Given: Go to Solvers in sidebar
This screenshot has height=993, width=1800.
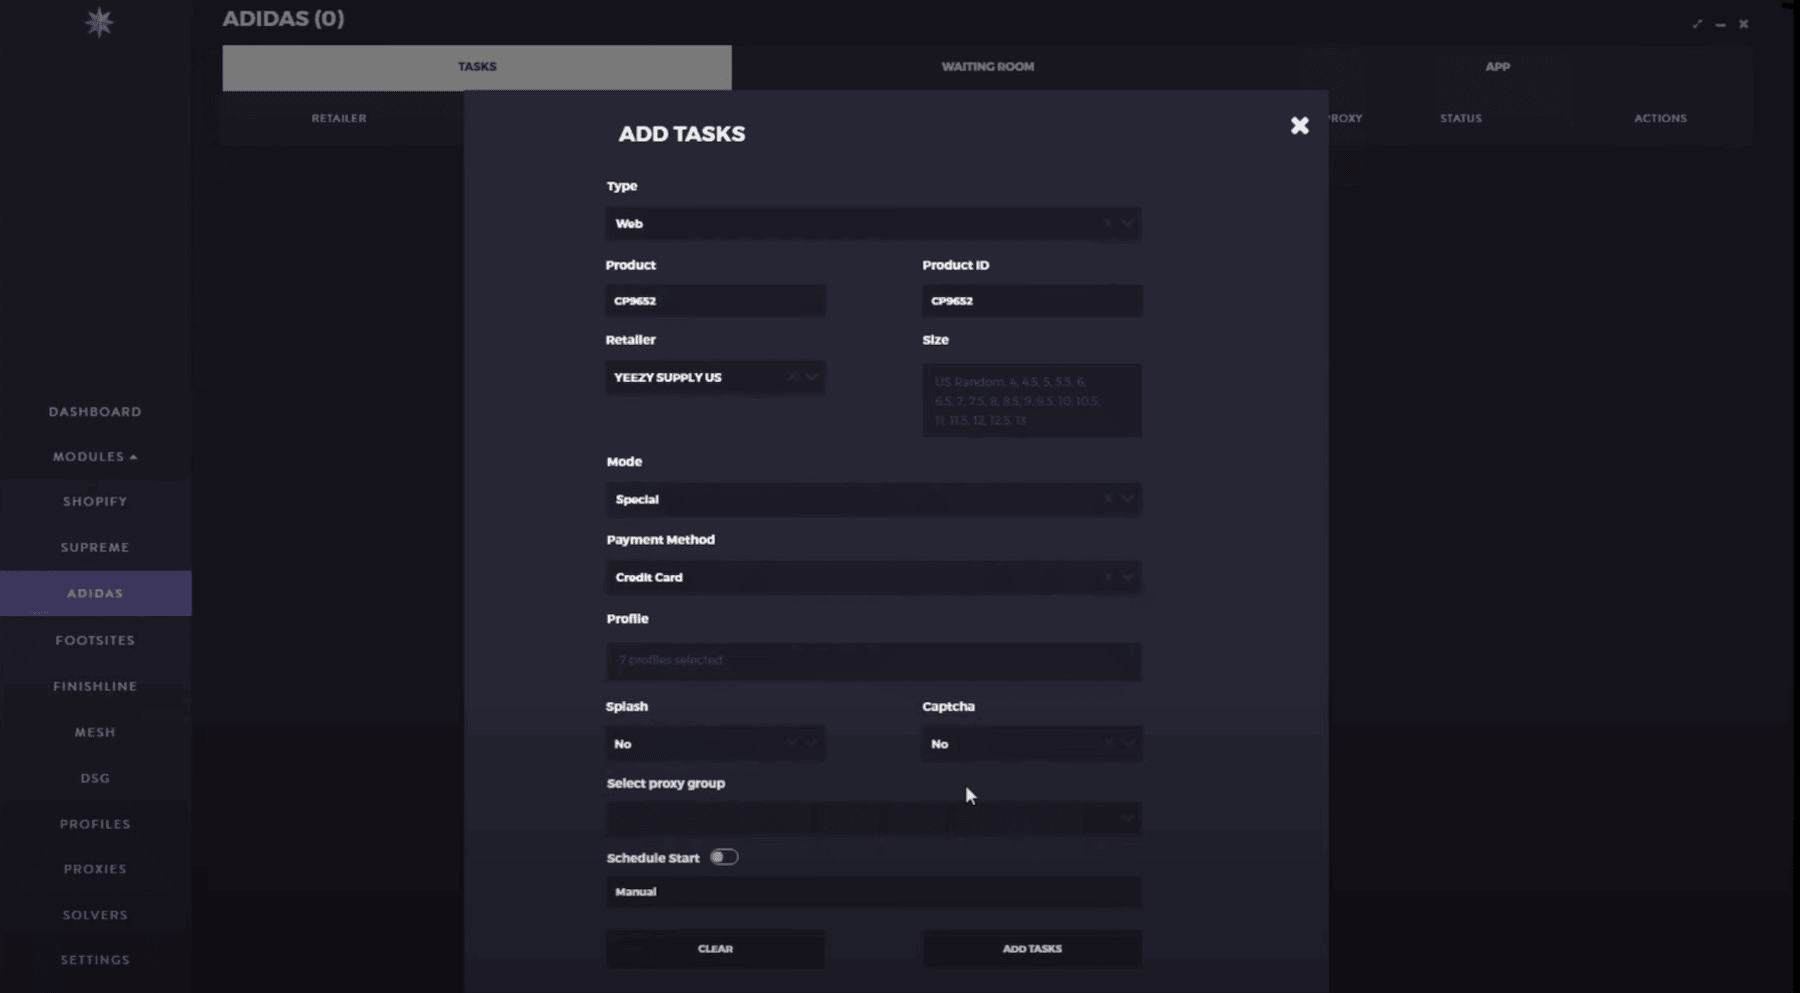Looking at the screenshot, I should point(95,915).
